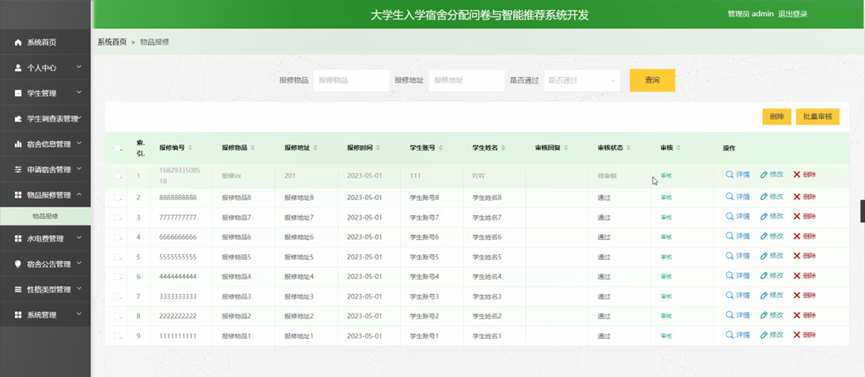The width and height of the screenshot is (865, 377).
Task: Sort by 学生姓名 column arrows
Action: [x=503, y=148]
